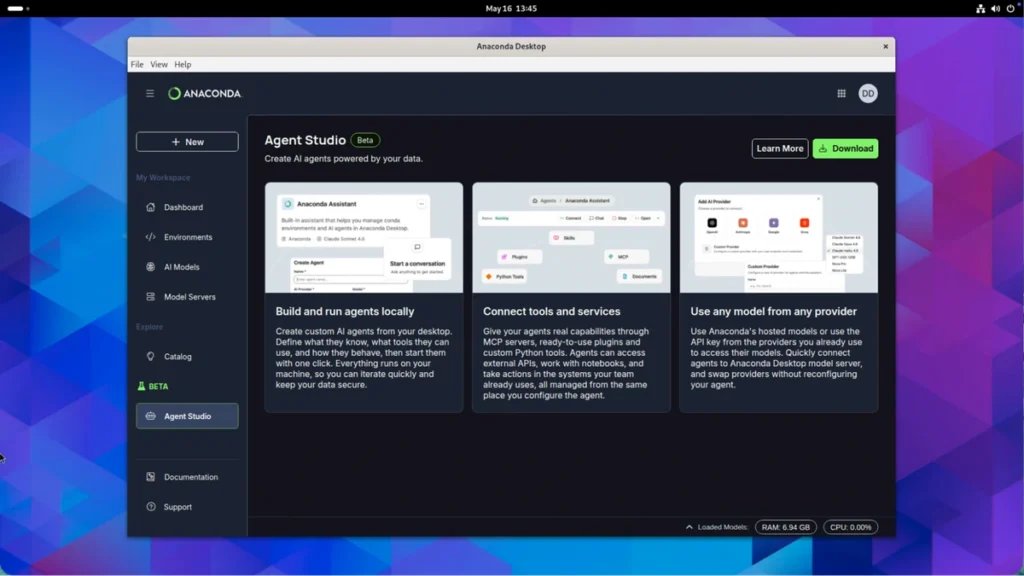Screen dimensions: 1024x576
Task: Click the Beta badge beside Agent Studio
Action: tap(365, 140)
